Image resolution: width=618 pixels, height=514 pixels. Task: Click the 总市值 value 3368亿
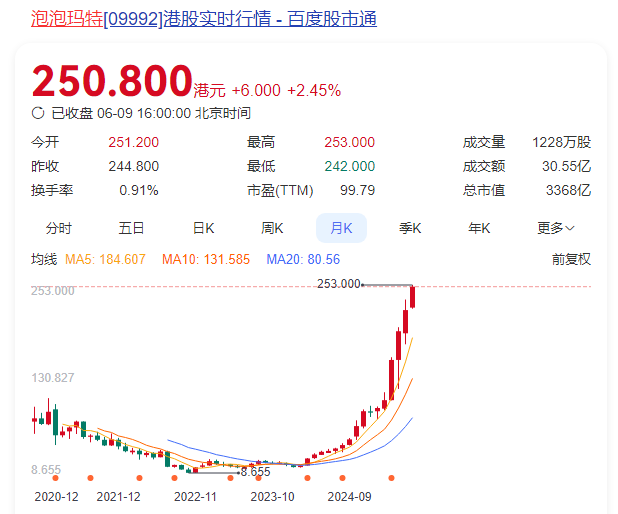coord(568,190)
